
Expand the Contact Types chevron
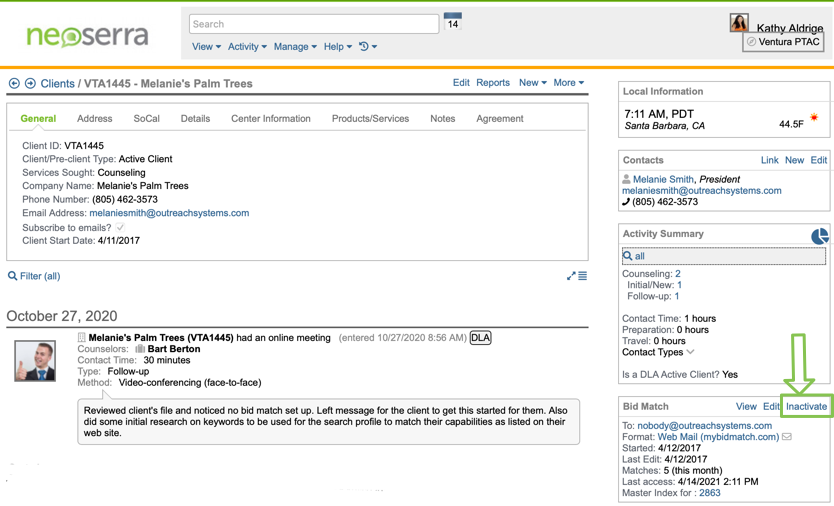click(690, 352)
